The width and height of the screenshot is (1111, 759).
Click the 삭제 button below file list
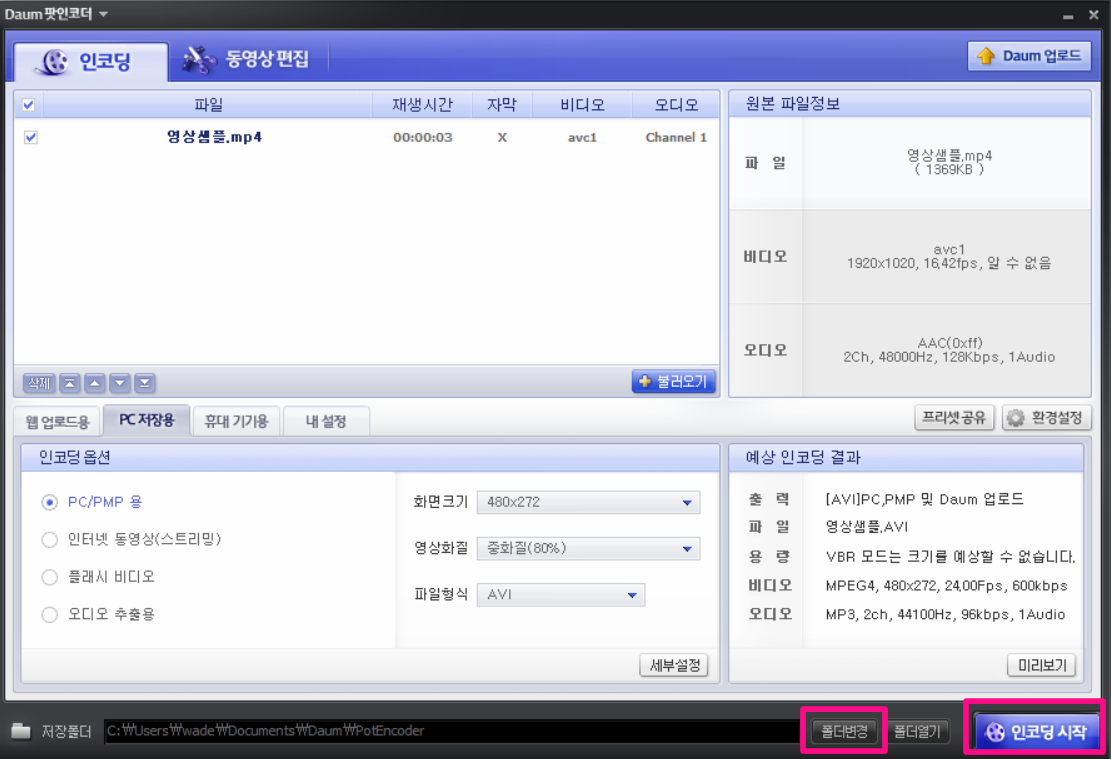(x=39, y=383)
